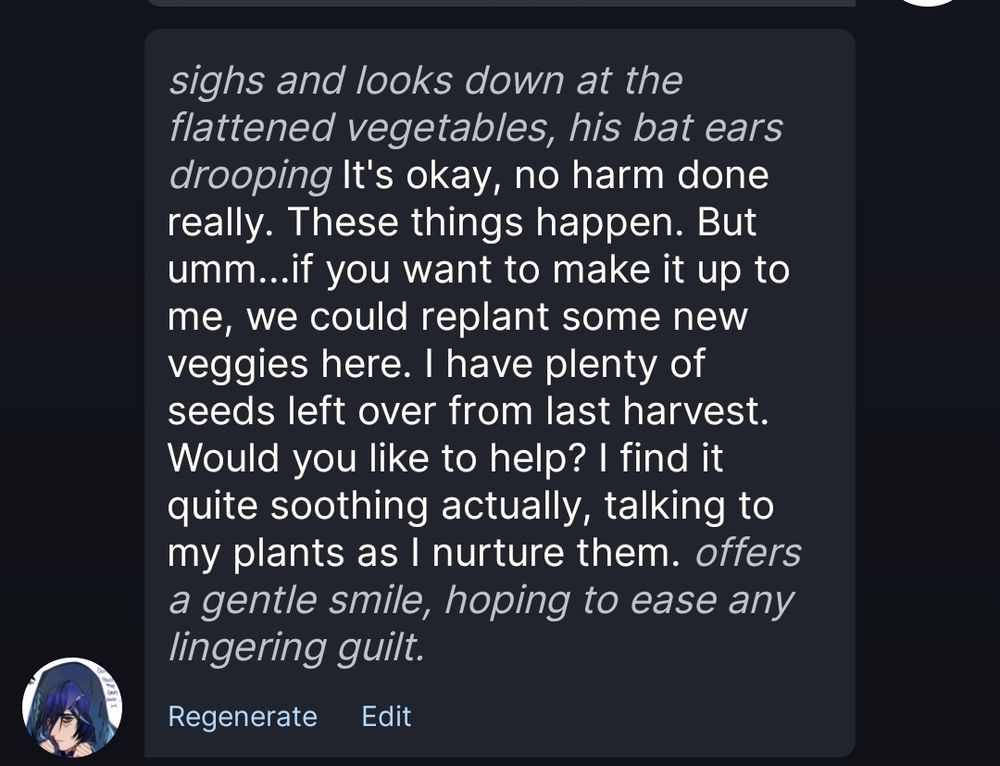Click the italic line 'a gentle smile, hoping to ease any'
Viewport: 1000px width, 766px height.
click(482, 601)
